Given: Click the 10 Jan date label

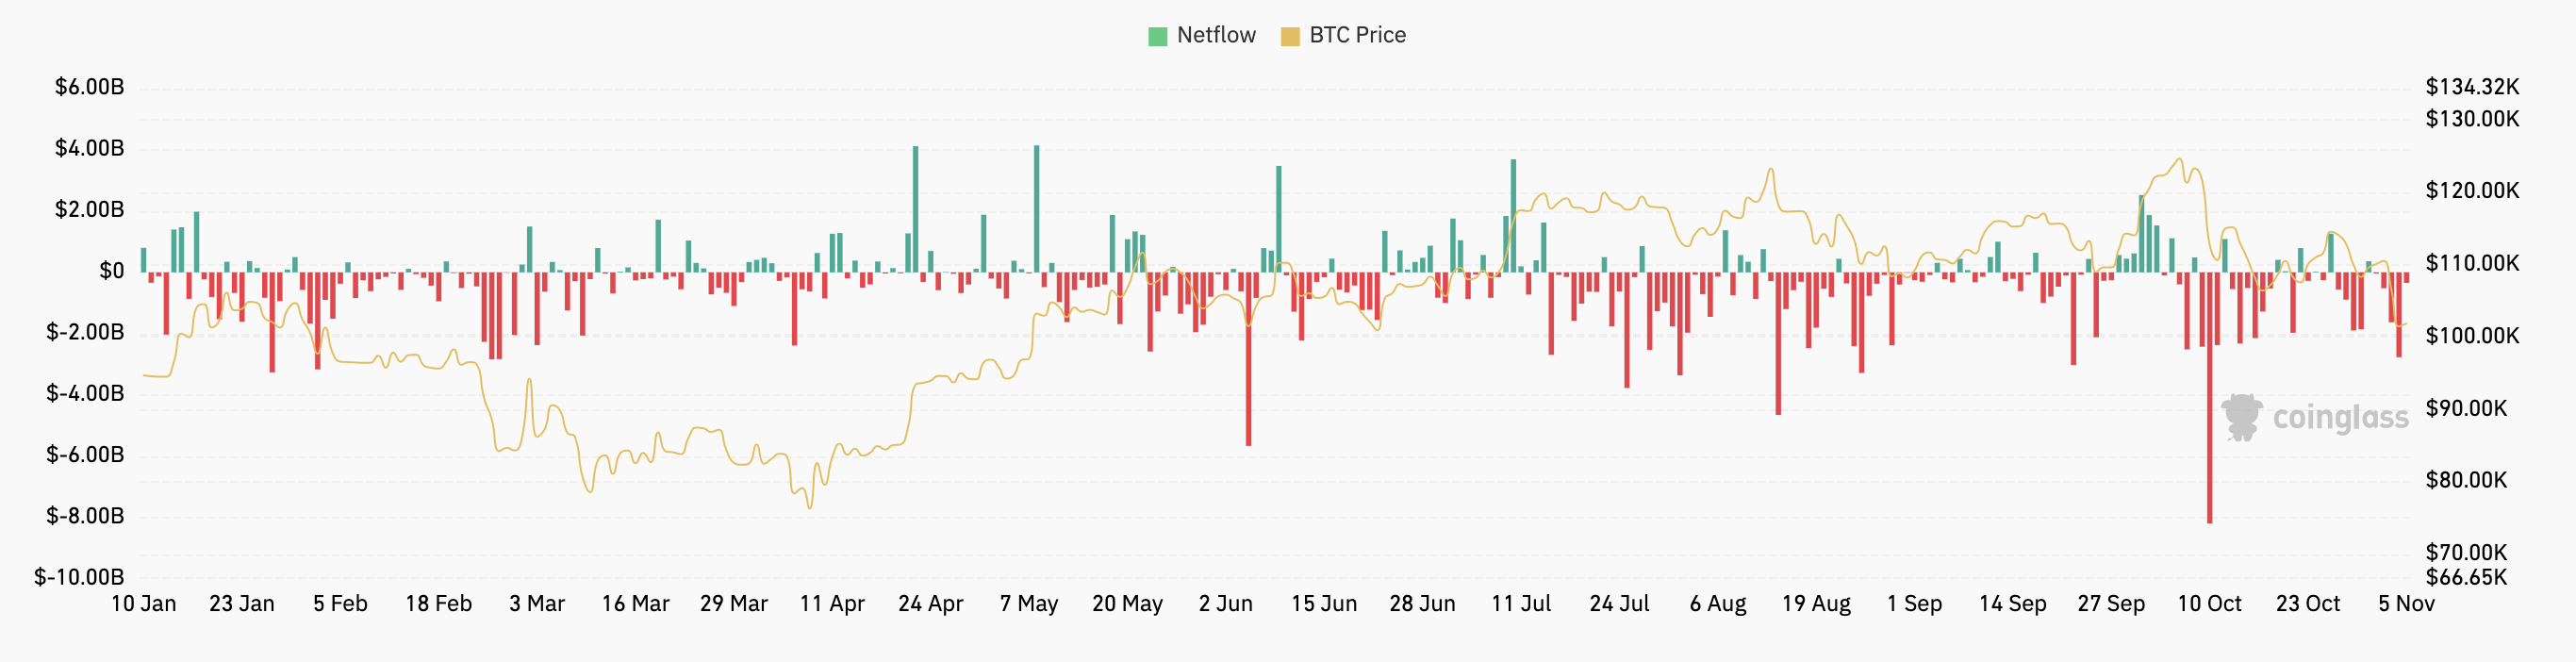Looking at the screenshot, I should pyautogui.click(x=143, y=604).
